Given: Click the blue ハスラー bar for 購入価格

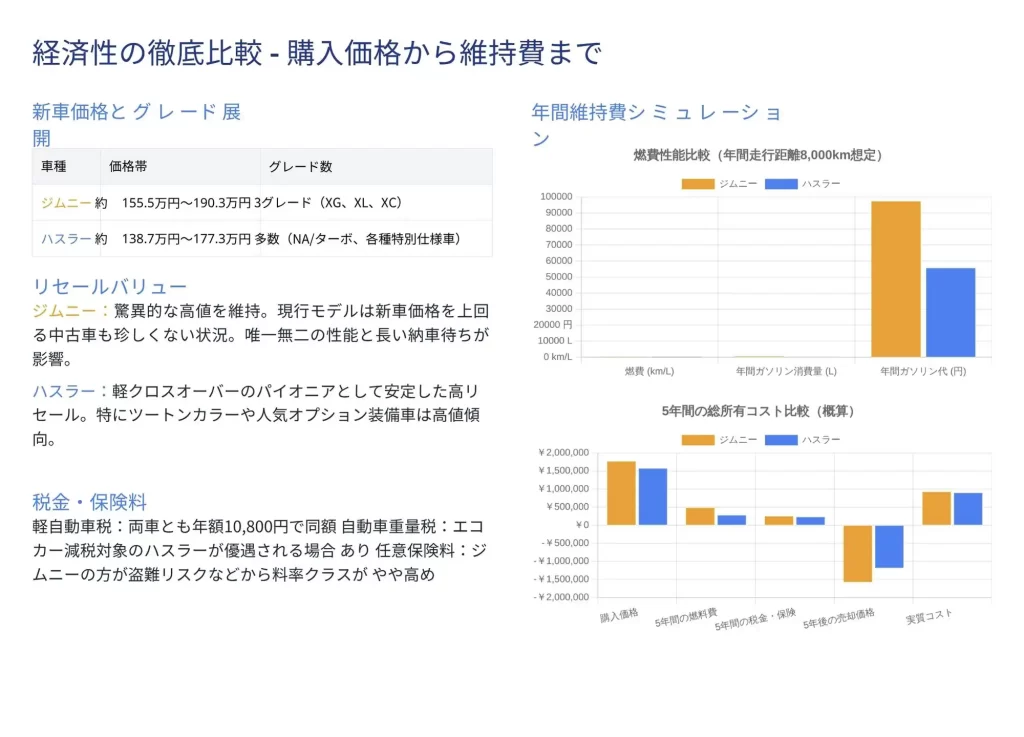Looking at the screenshot, I should point(652,497).
